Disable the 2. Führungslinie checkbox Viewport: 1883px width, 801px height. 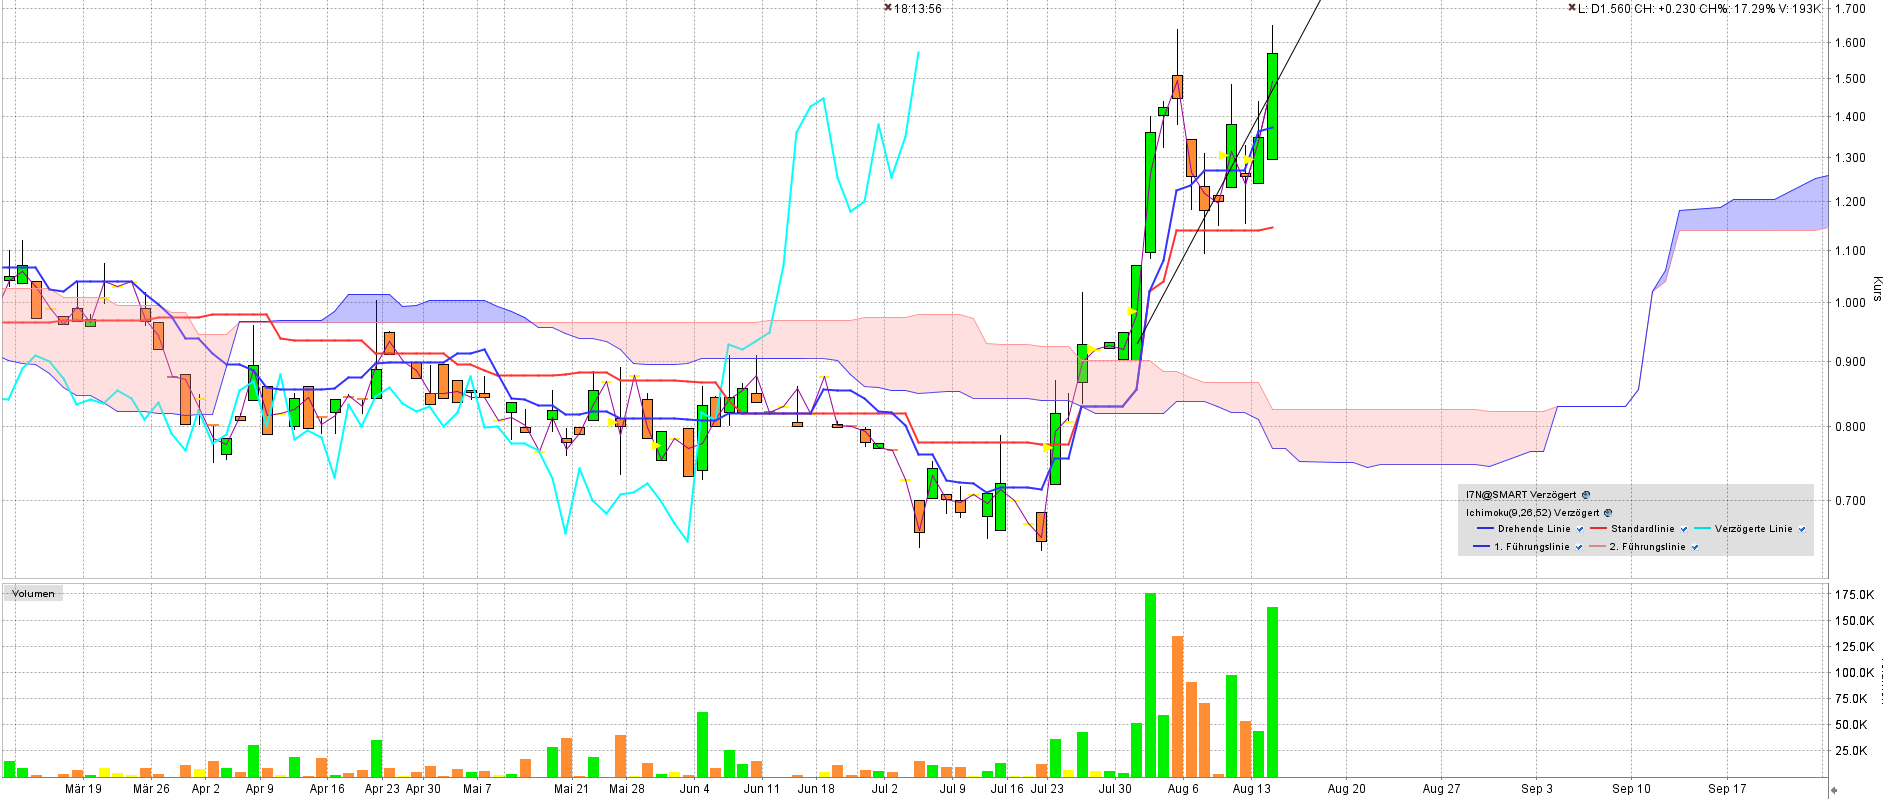pyautogui.click(x=1695, y=548)
